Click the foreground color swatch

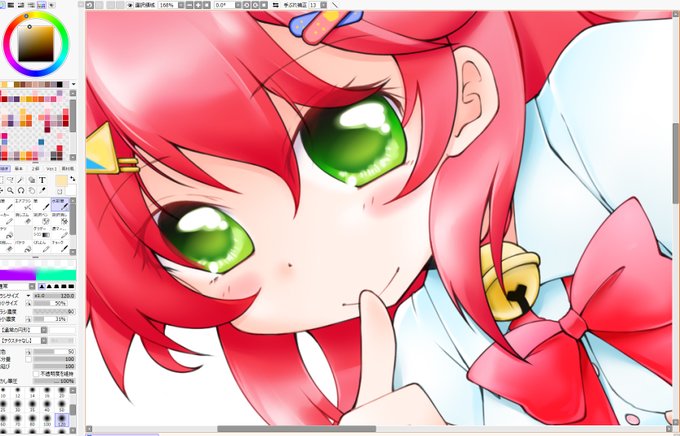click(x=62, y=180)
